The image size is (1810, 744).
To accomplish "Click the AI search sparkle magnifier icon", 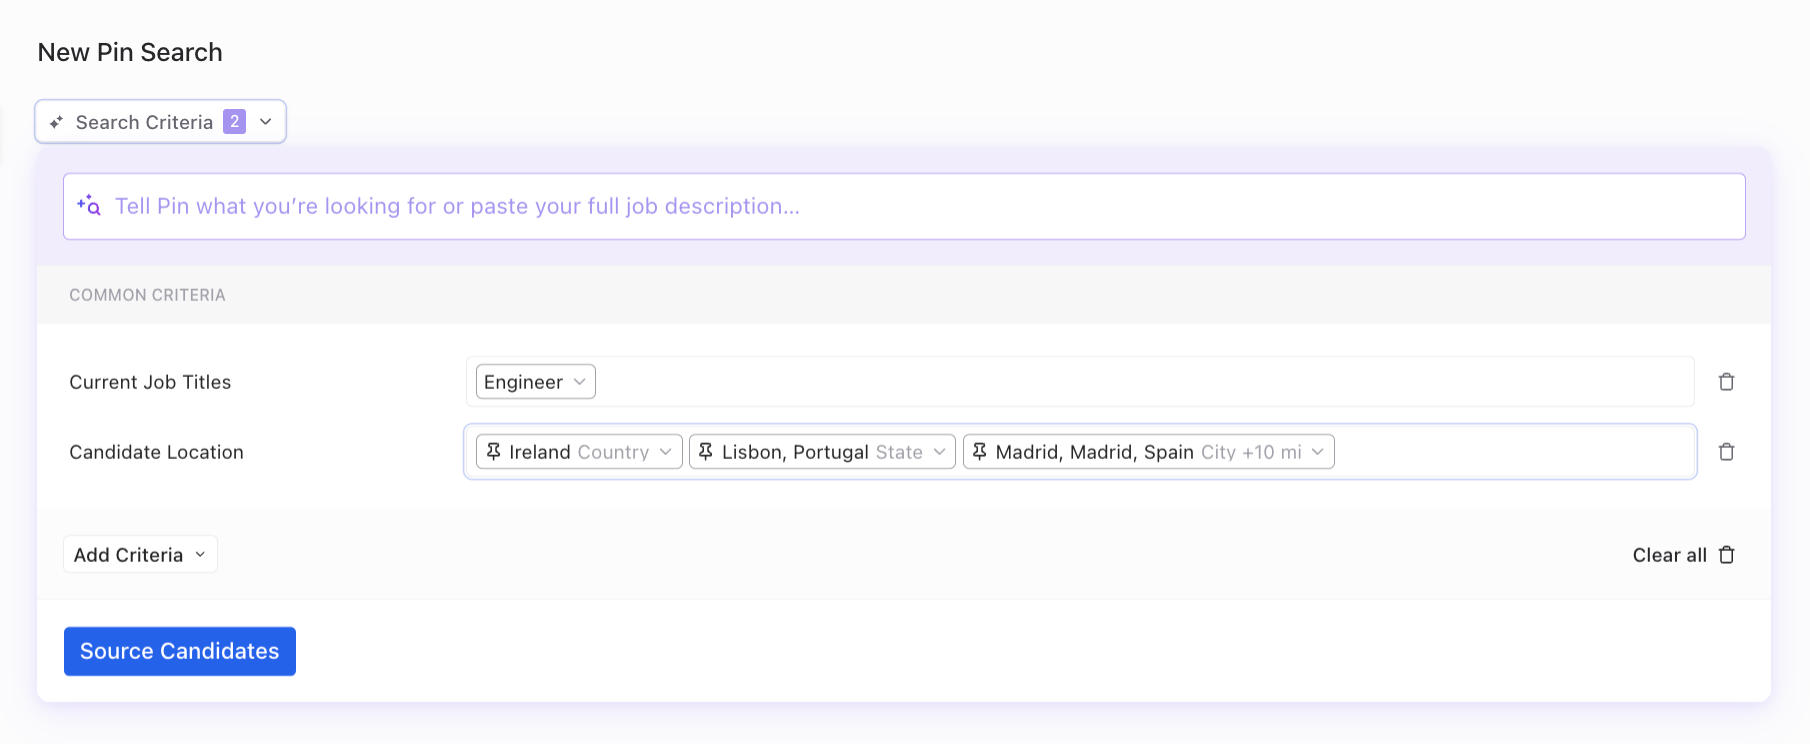I will [89, 205].
